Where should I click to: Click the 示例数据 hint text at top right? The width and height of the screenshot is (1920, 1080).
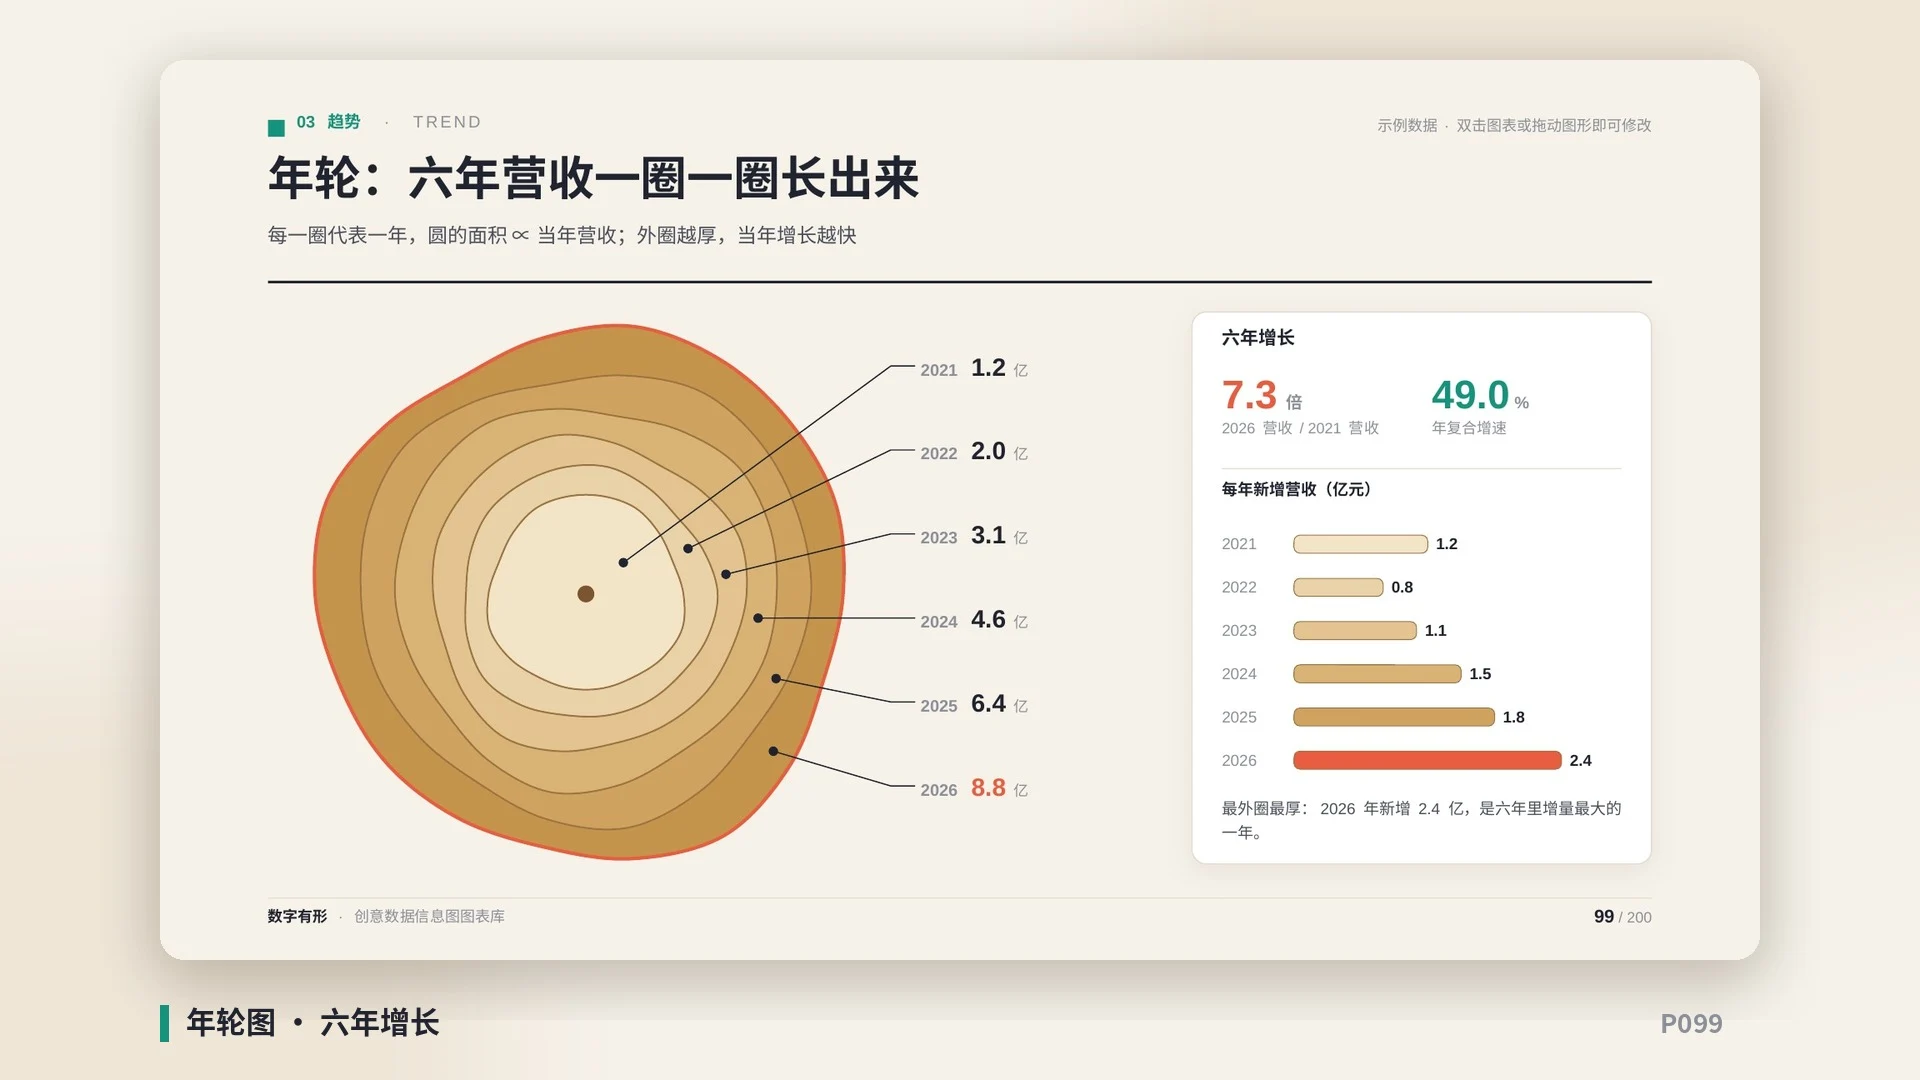click(x=1514, y=125)
